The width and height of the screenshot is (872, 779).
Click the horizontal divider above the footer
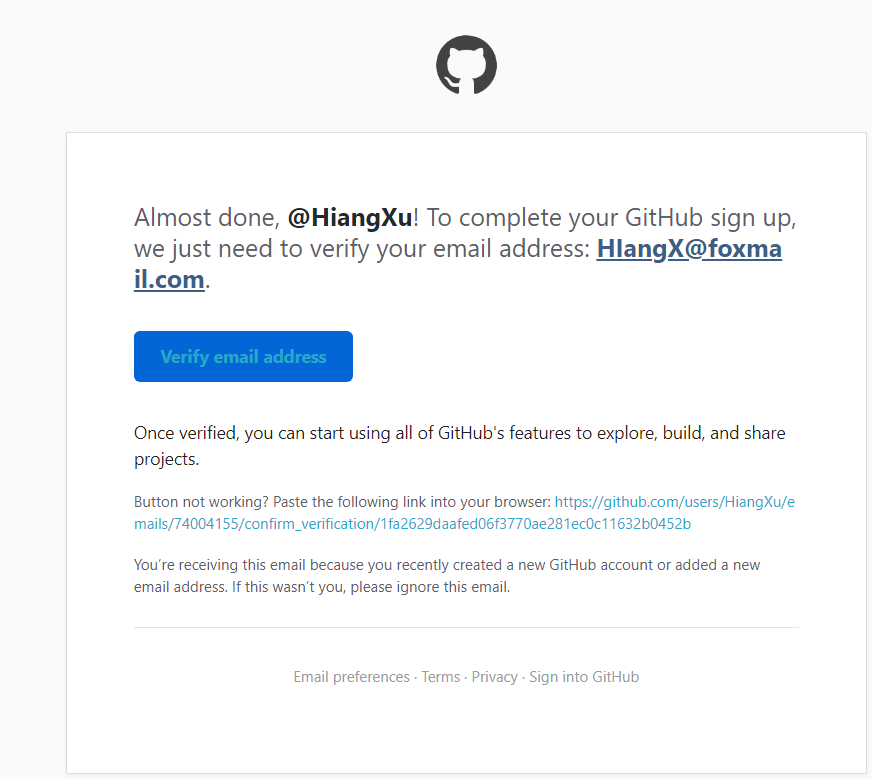pyautogui.click(x=466, y=628)
